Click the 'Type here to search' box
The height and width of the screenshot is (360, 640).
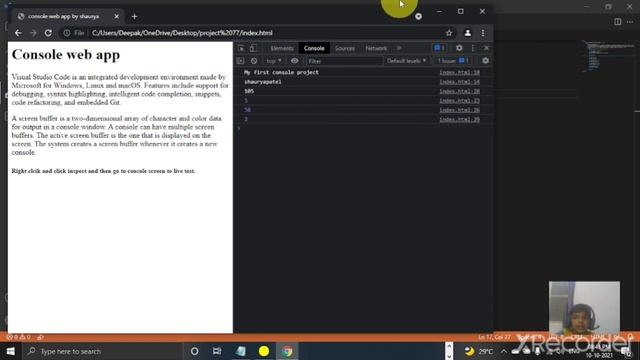[x=102, y=351]
